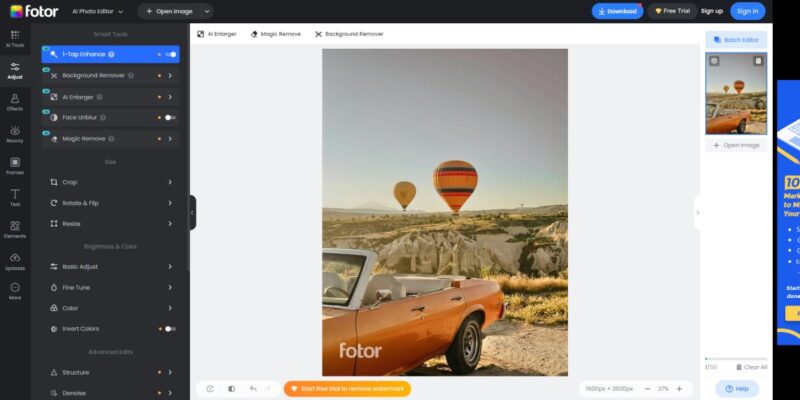Image resolution: width=800 pixels, height=400 pixels.
Task: Collapse the left panel using the handle arrow
Action: point(192,213)
